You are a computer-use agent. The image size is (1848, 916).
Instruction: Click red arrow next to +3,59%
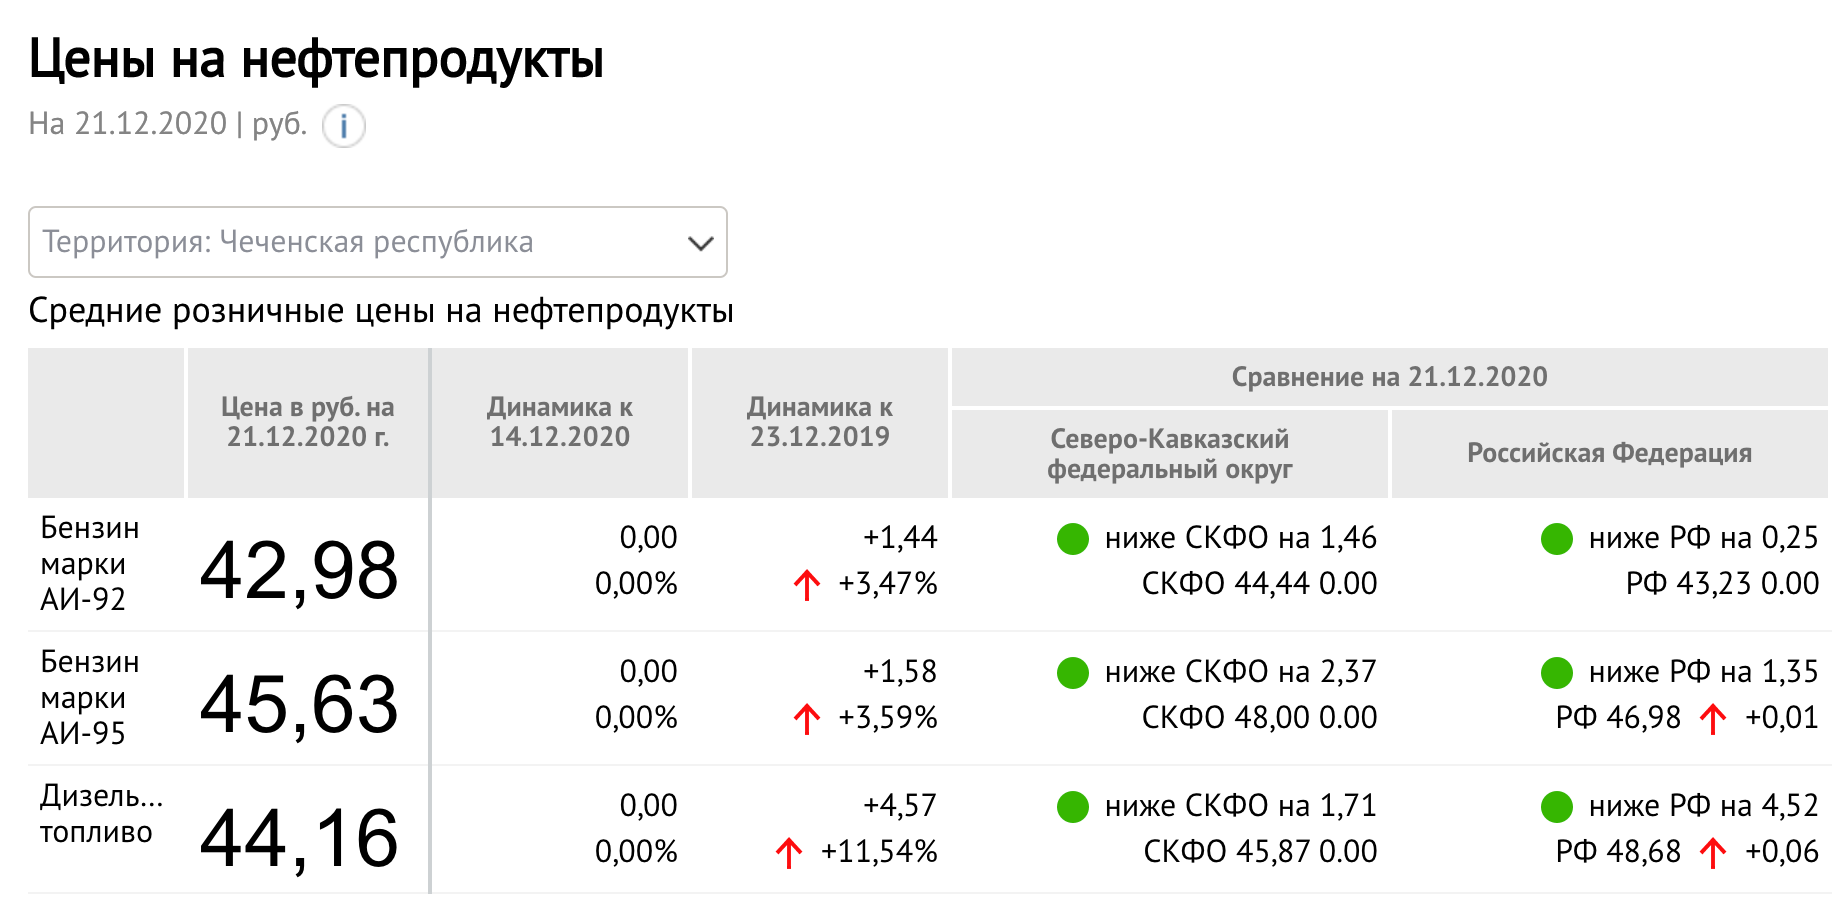[x=806, y=718]
